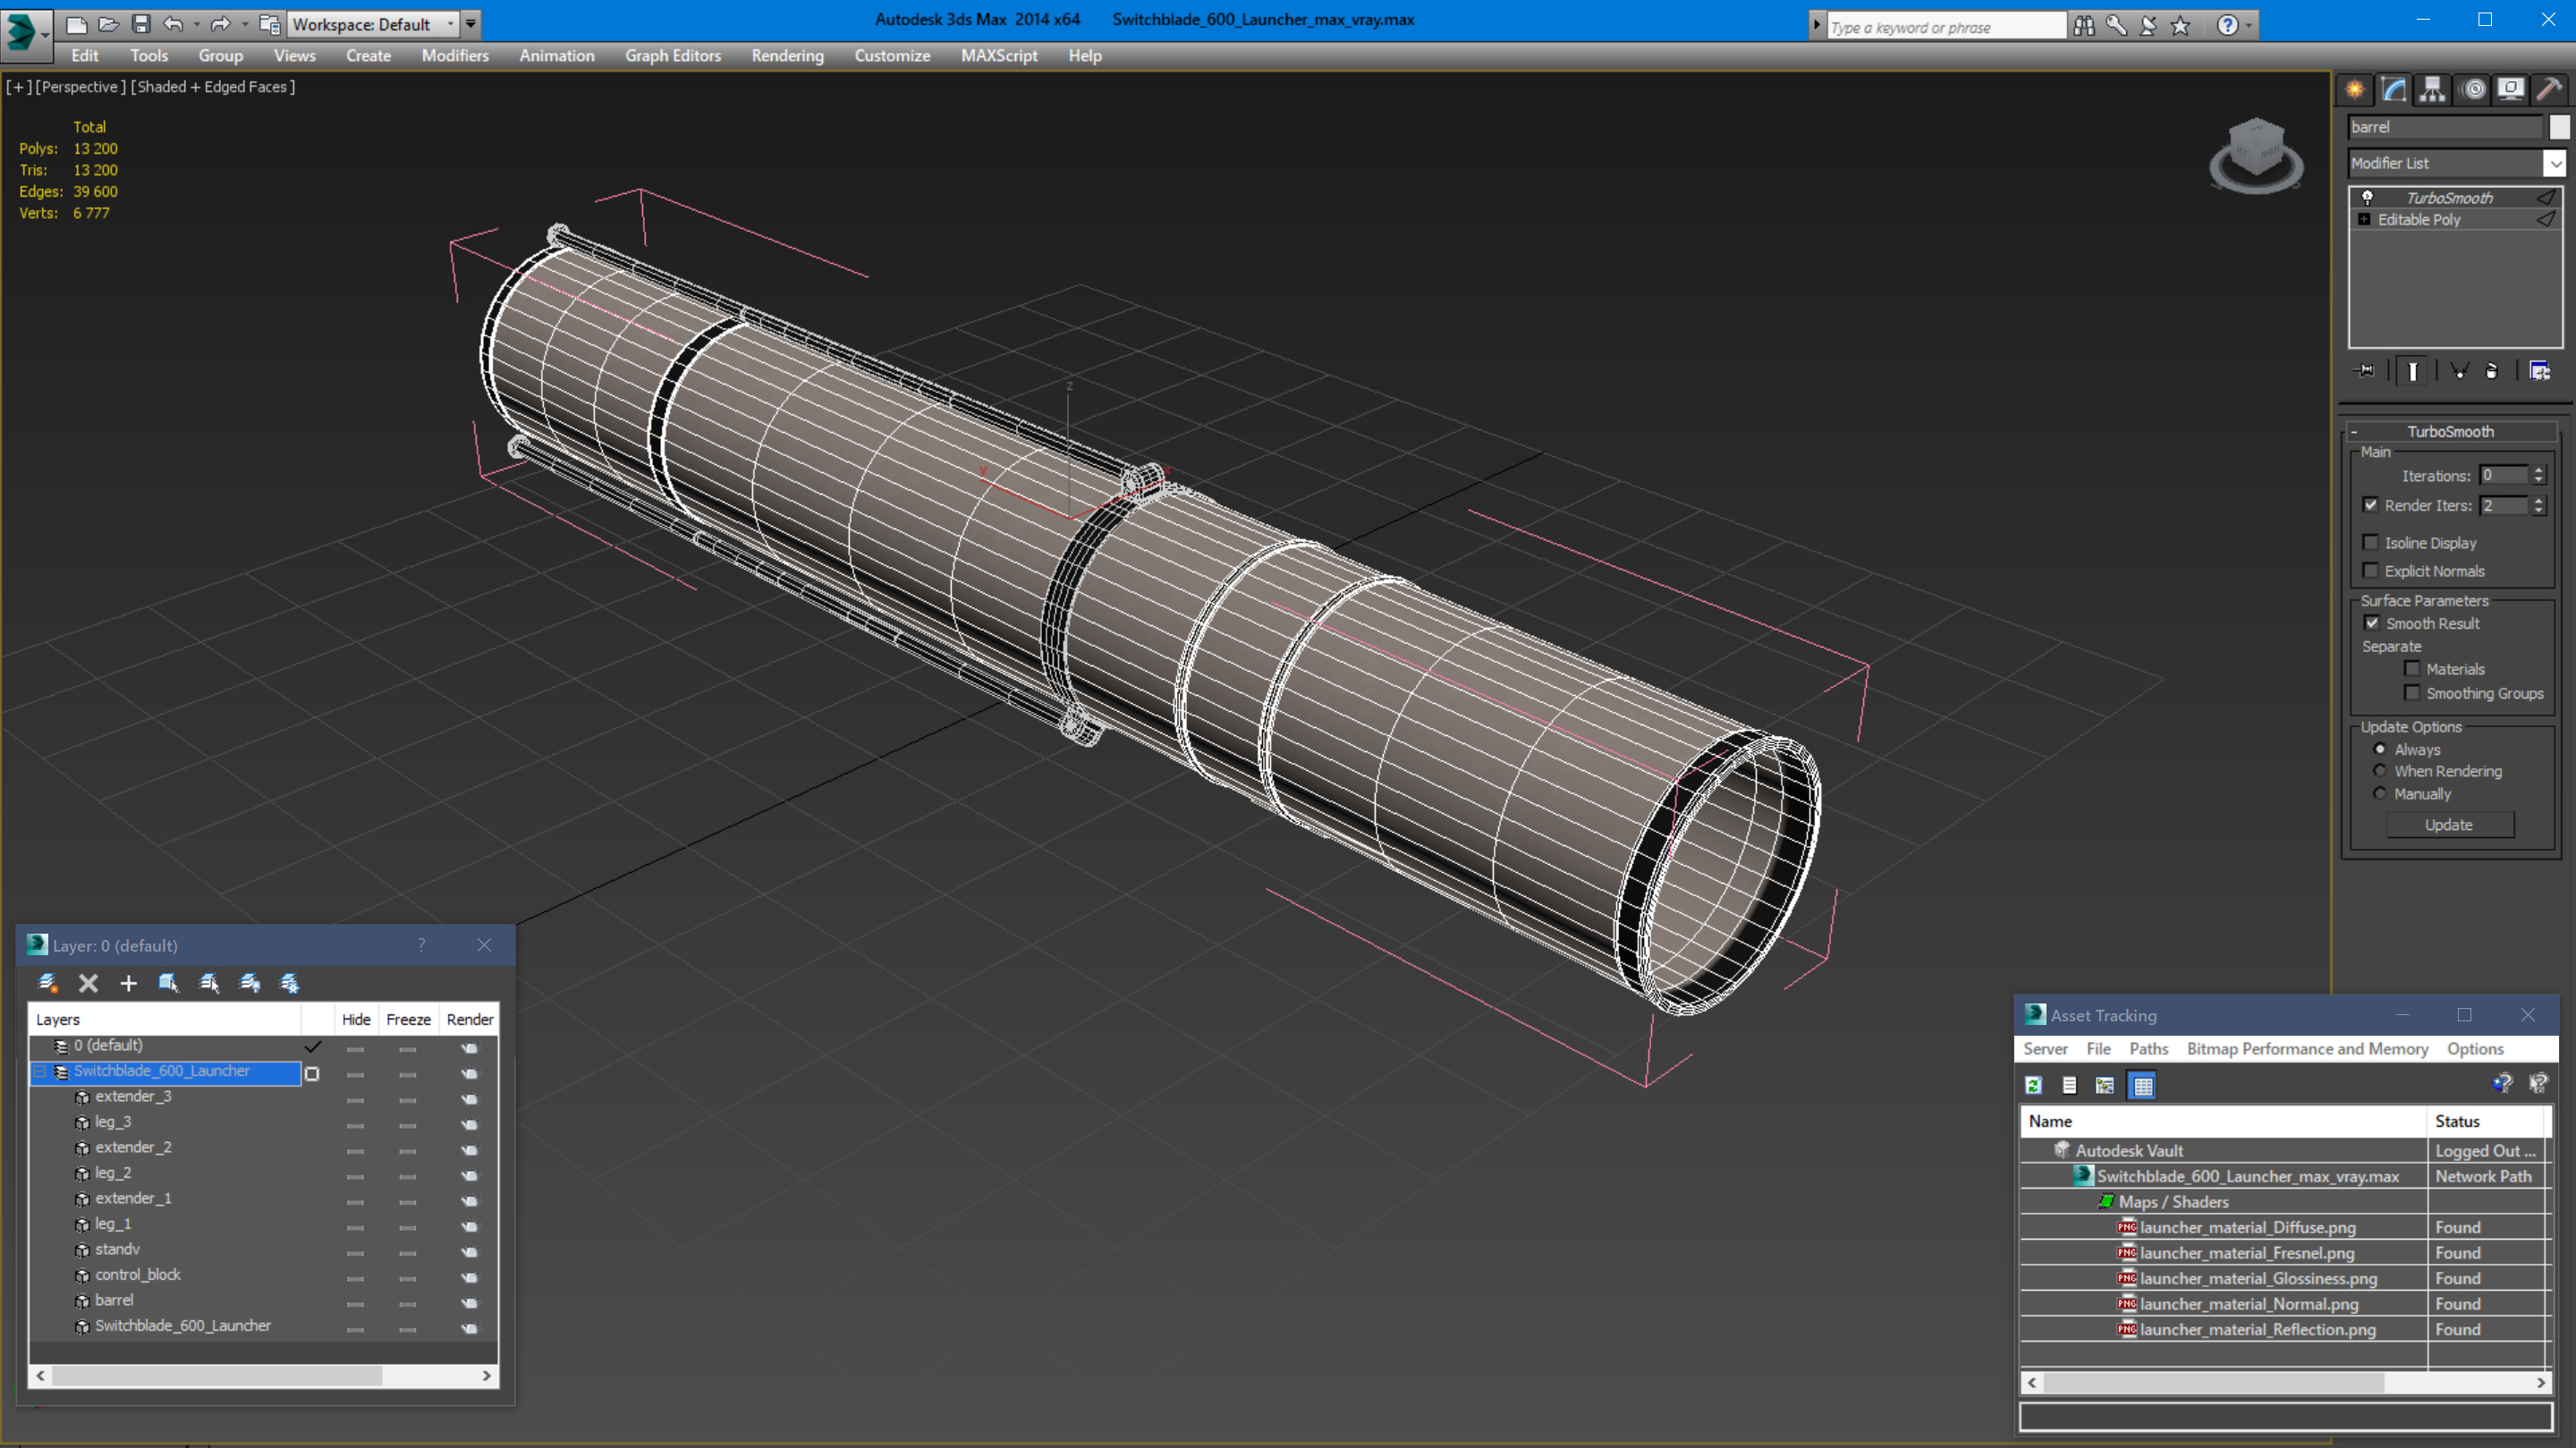Image resolution: width=2576 pixels, height=1448 pixels.
Task: Switch Asset Tracking to table view icon
Action: [2143, 1085]
